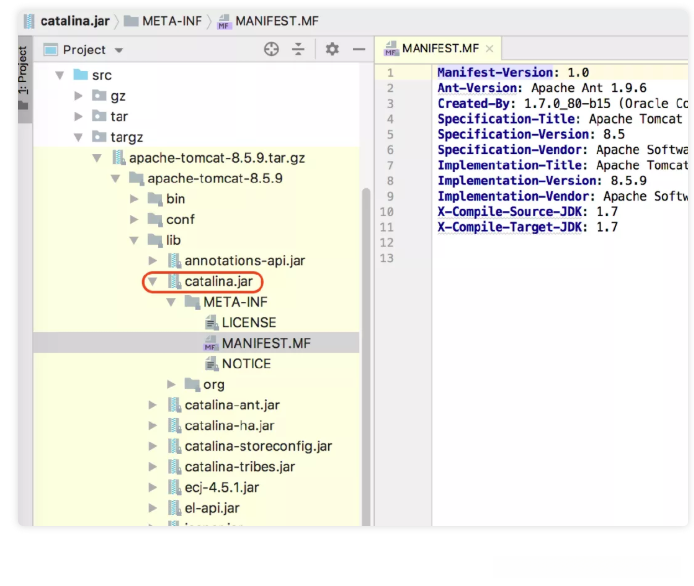This screenshot has height=586, width=694.
Task: Click the annotations-api.jar archive icon
Action: [175, 260]
